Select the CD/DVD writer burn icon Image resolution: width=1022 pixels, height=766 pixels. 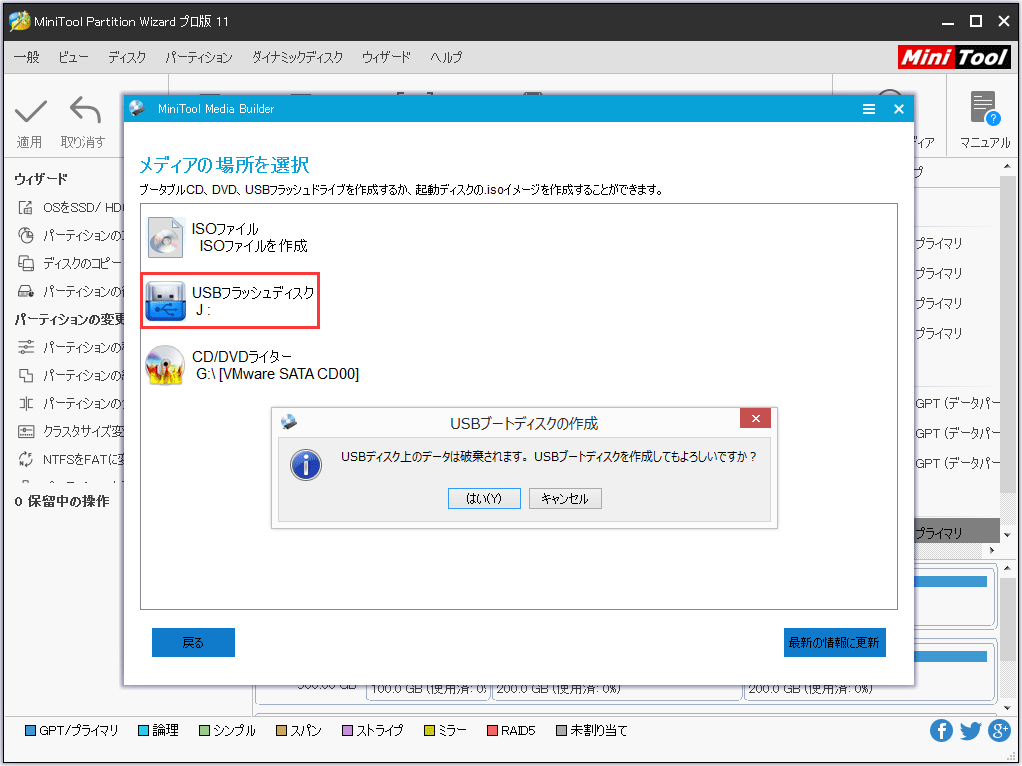tap(165, 365)
